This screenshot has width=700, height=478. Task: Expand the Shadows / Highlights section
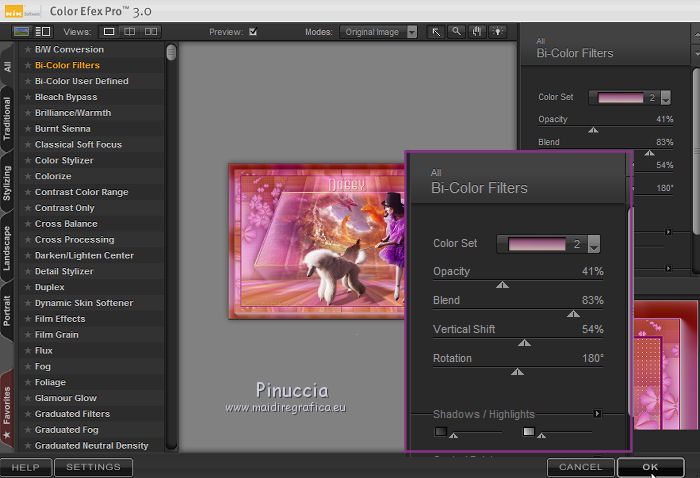[598, 413]
